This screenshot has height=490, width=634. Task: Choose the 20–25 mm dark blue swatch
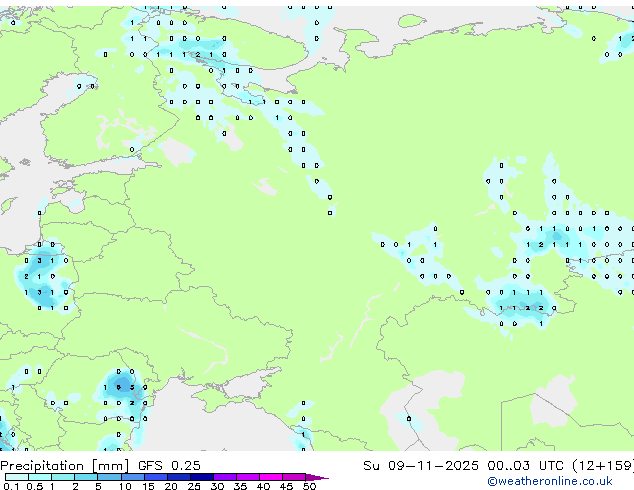point(179,477)
